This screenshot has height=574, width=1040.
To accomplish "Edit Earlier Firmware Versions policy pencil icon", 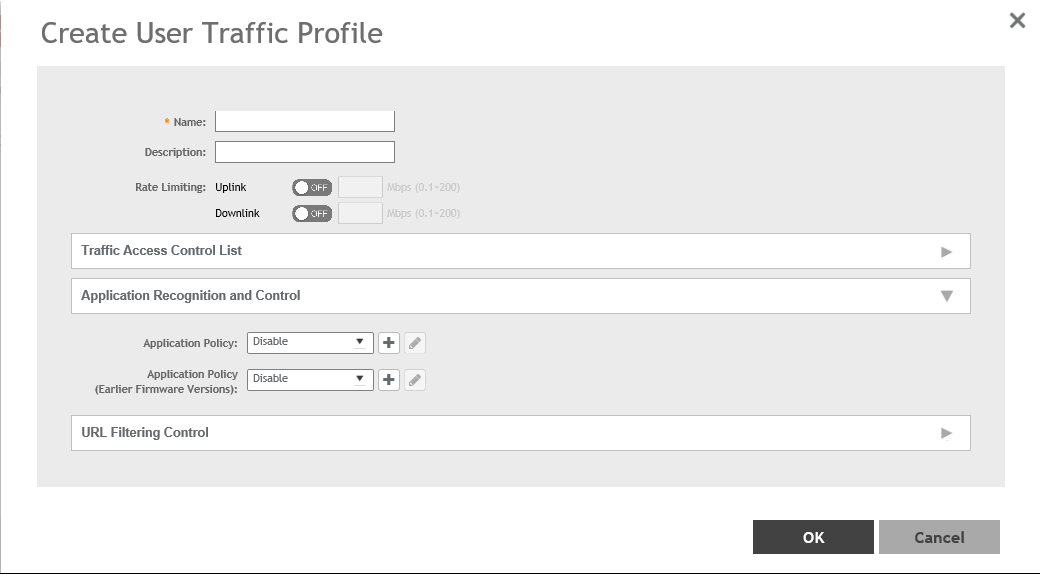I will click(415, 380).
